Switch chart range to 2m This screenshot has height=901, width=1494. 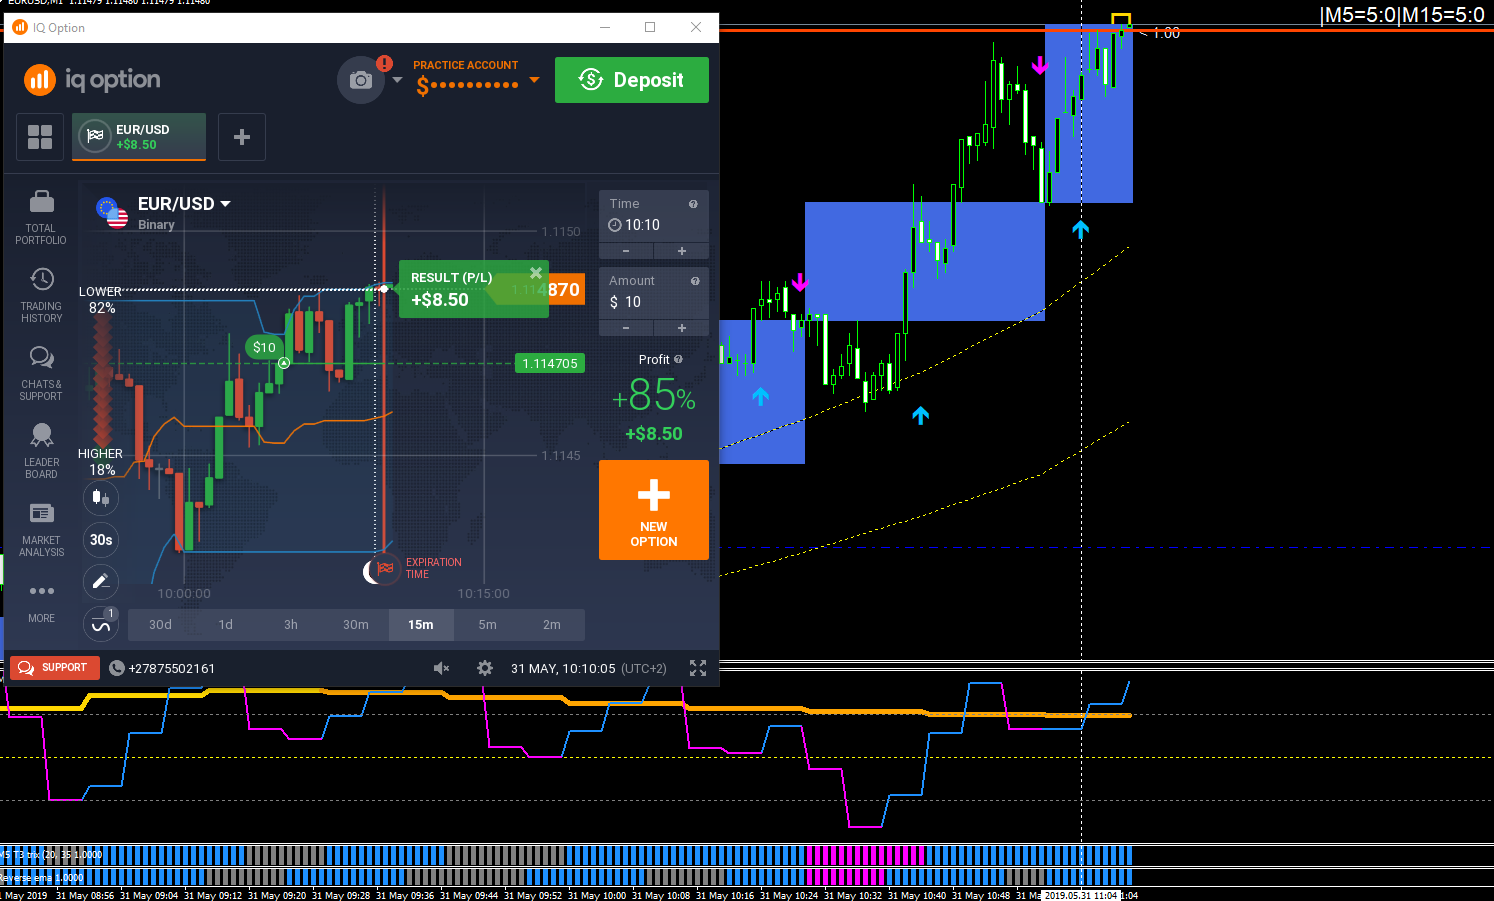552,625
